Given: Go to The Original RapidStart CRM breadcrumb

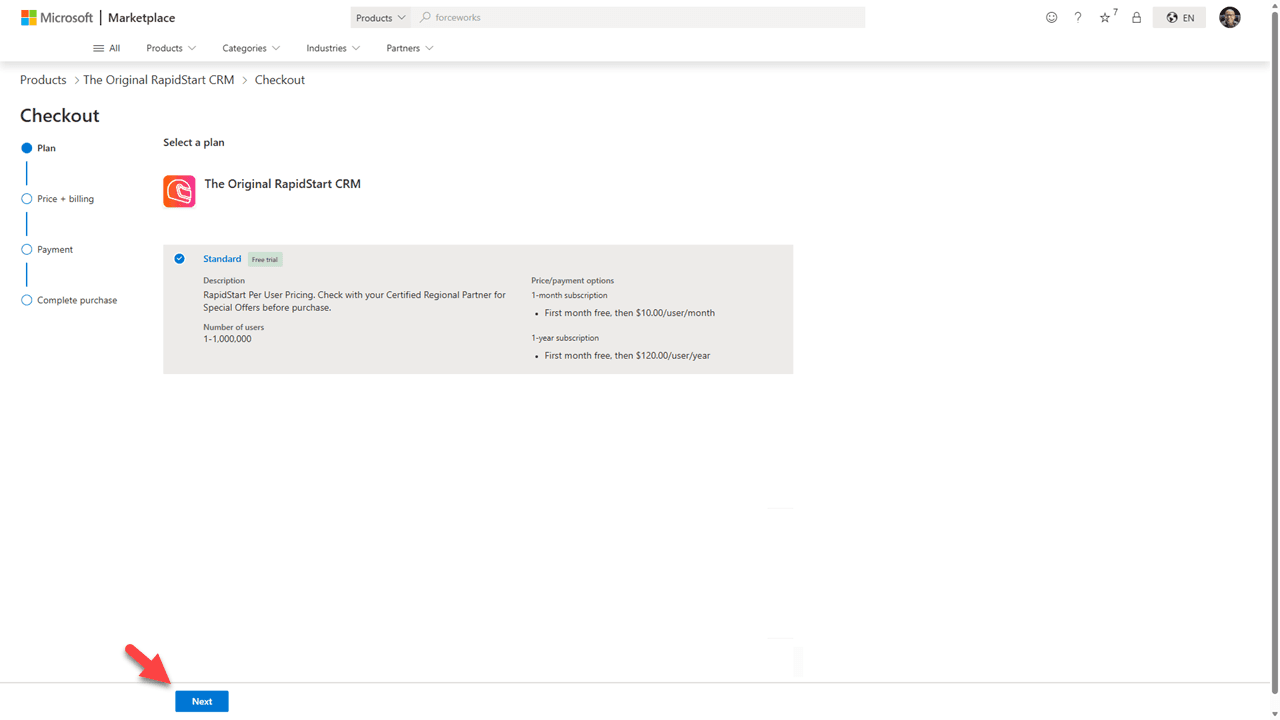Looking at the screenshot, I should coord(158,80).
